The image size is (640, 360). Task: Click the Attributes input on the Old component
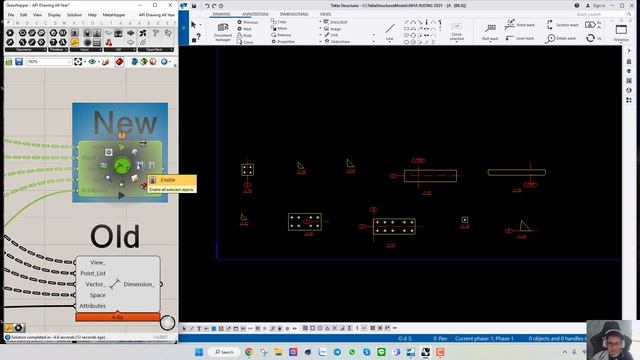93,306
